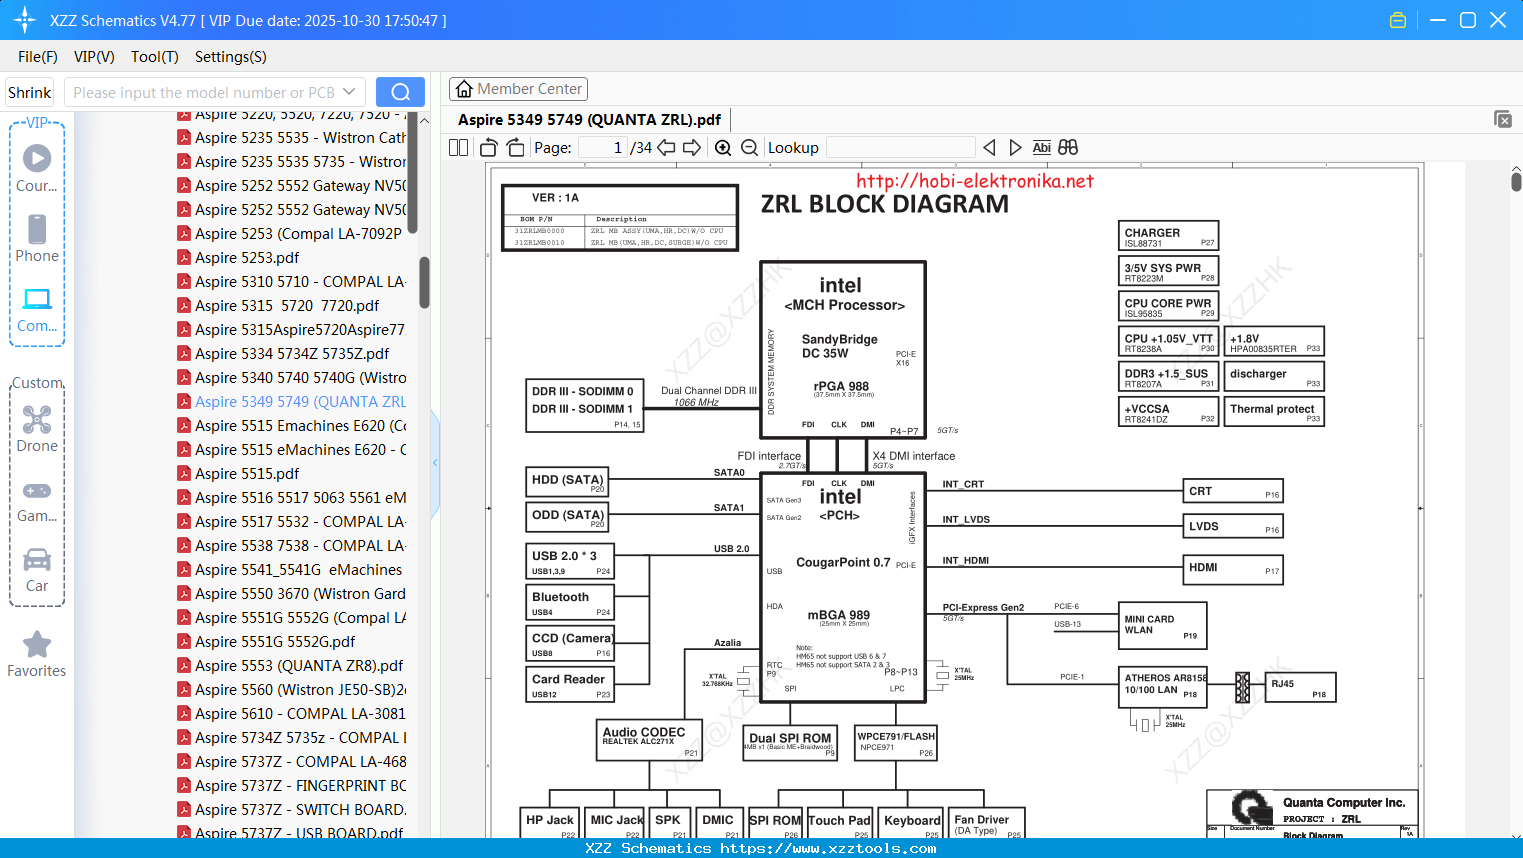1523x858 pixels.
Task: Open the Settings(S) menu
Action: click(231, 57)
